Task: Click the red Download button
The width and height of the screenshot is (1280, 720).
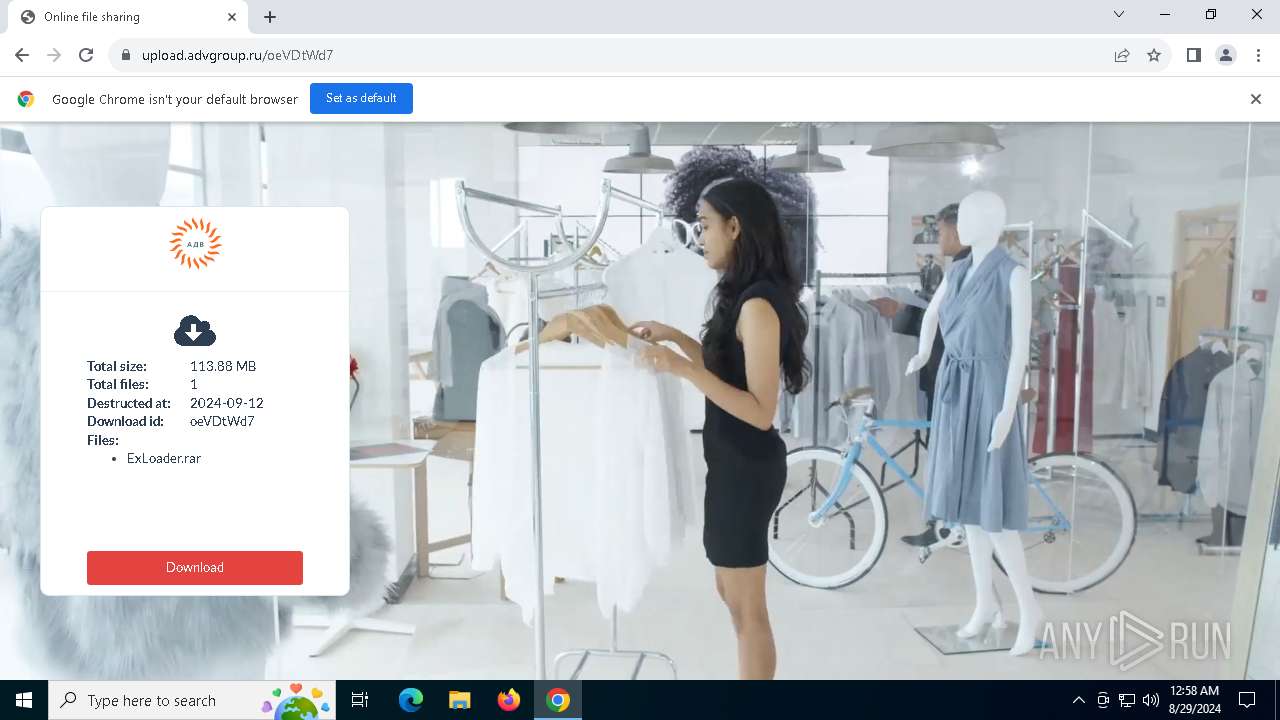Action: (195, 567)
